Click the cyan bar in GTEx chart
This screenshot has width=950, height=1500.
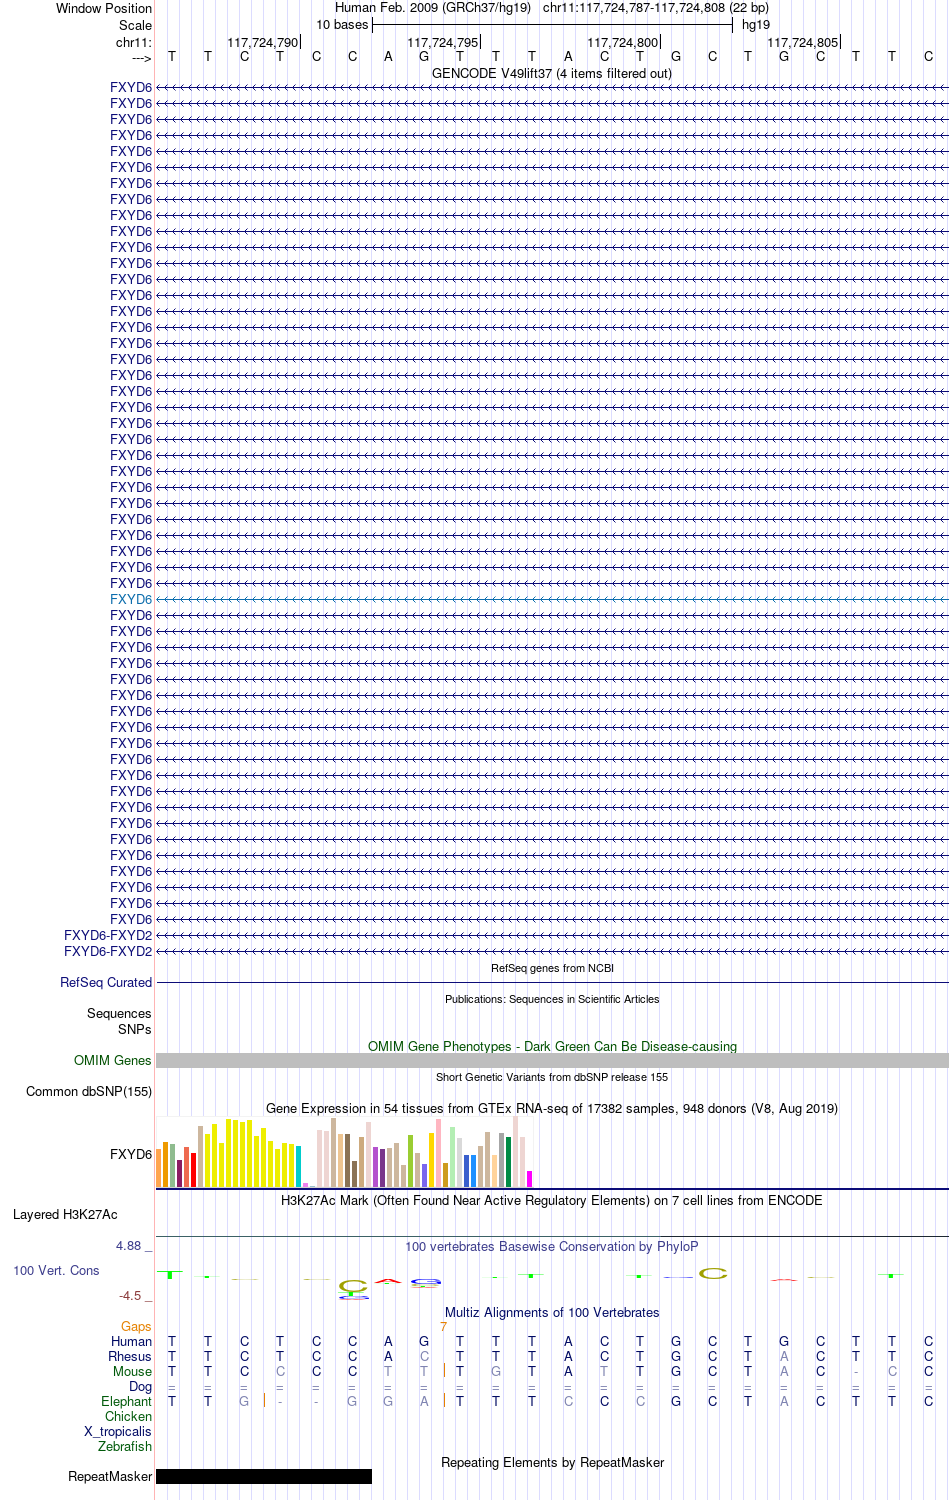pyautogui.click(x=299, y=1166)
